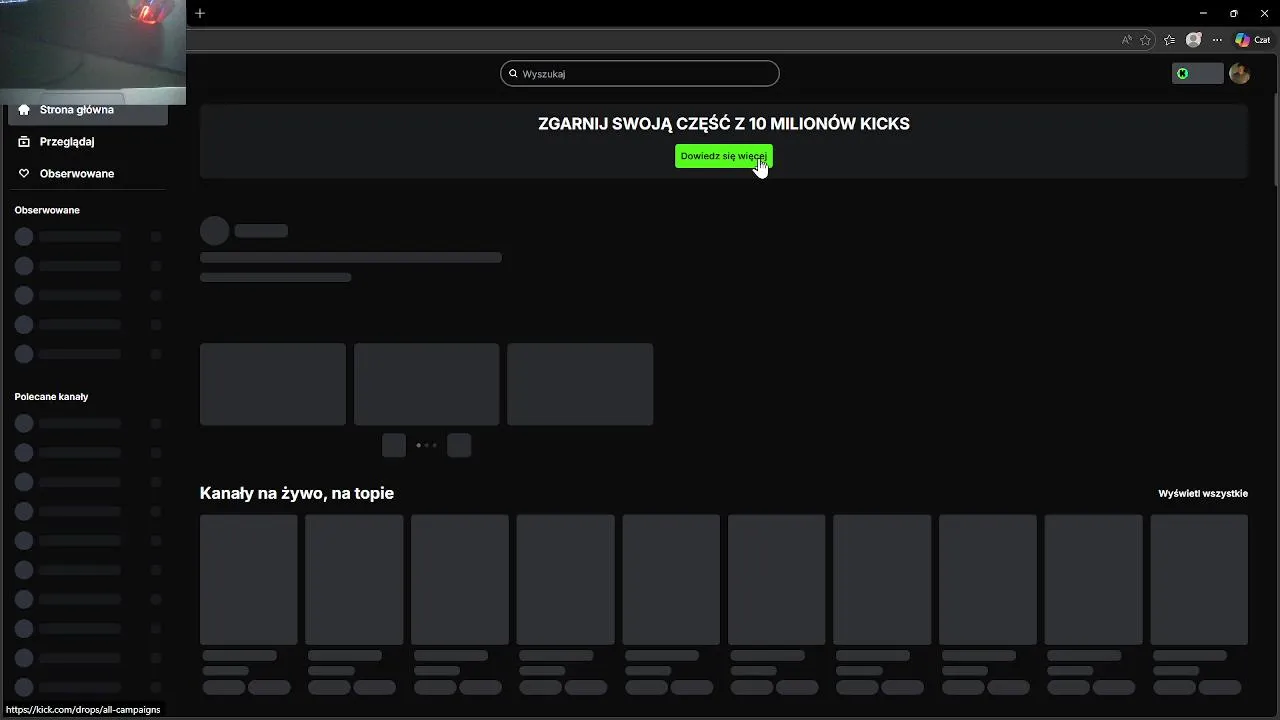Restore down the browser window
This screenshot has height=720, width=1280.
coord(1233,13)
